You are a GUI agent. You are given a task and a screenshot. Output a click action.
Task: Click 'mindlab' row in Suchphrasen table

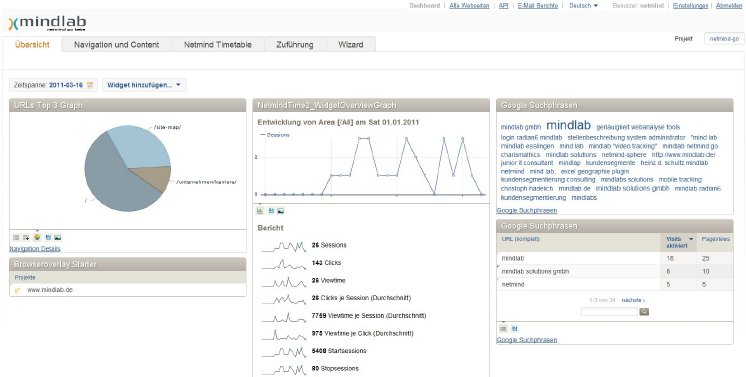[614, 258]
